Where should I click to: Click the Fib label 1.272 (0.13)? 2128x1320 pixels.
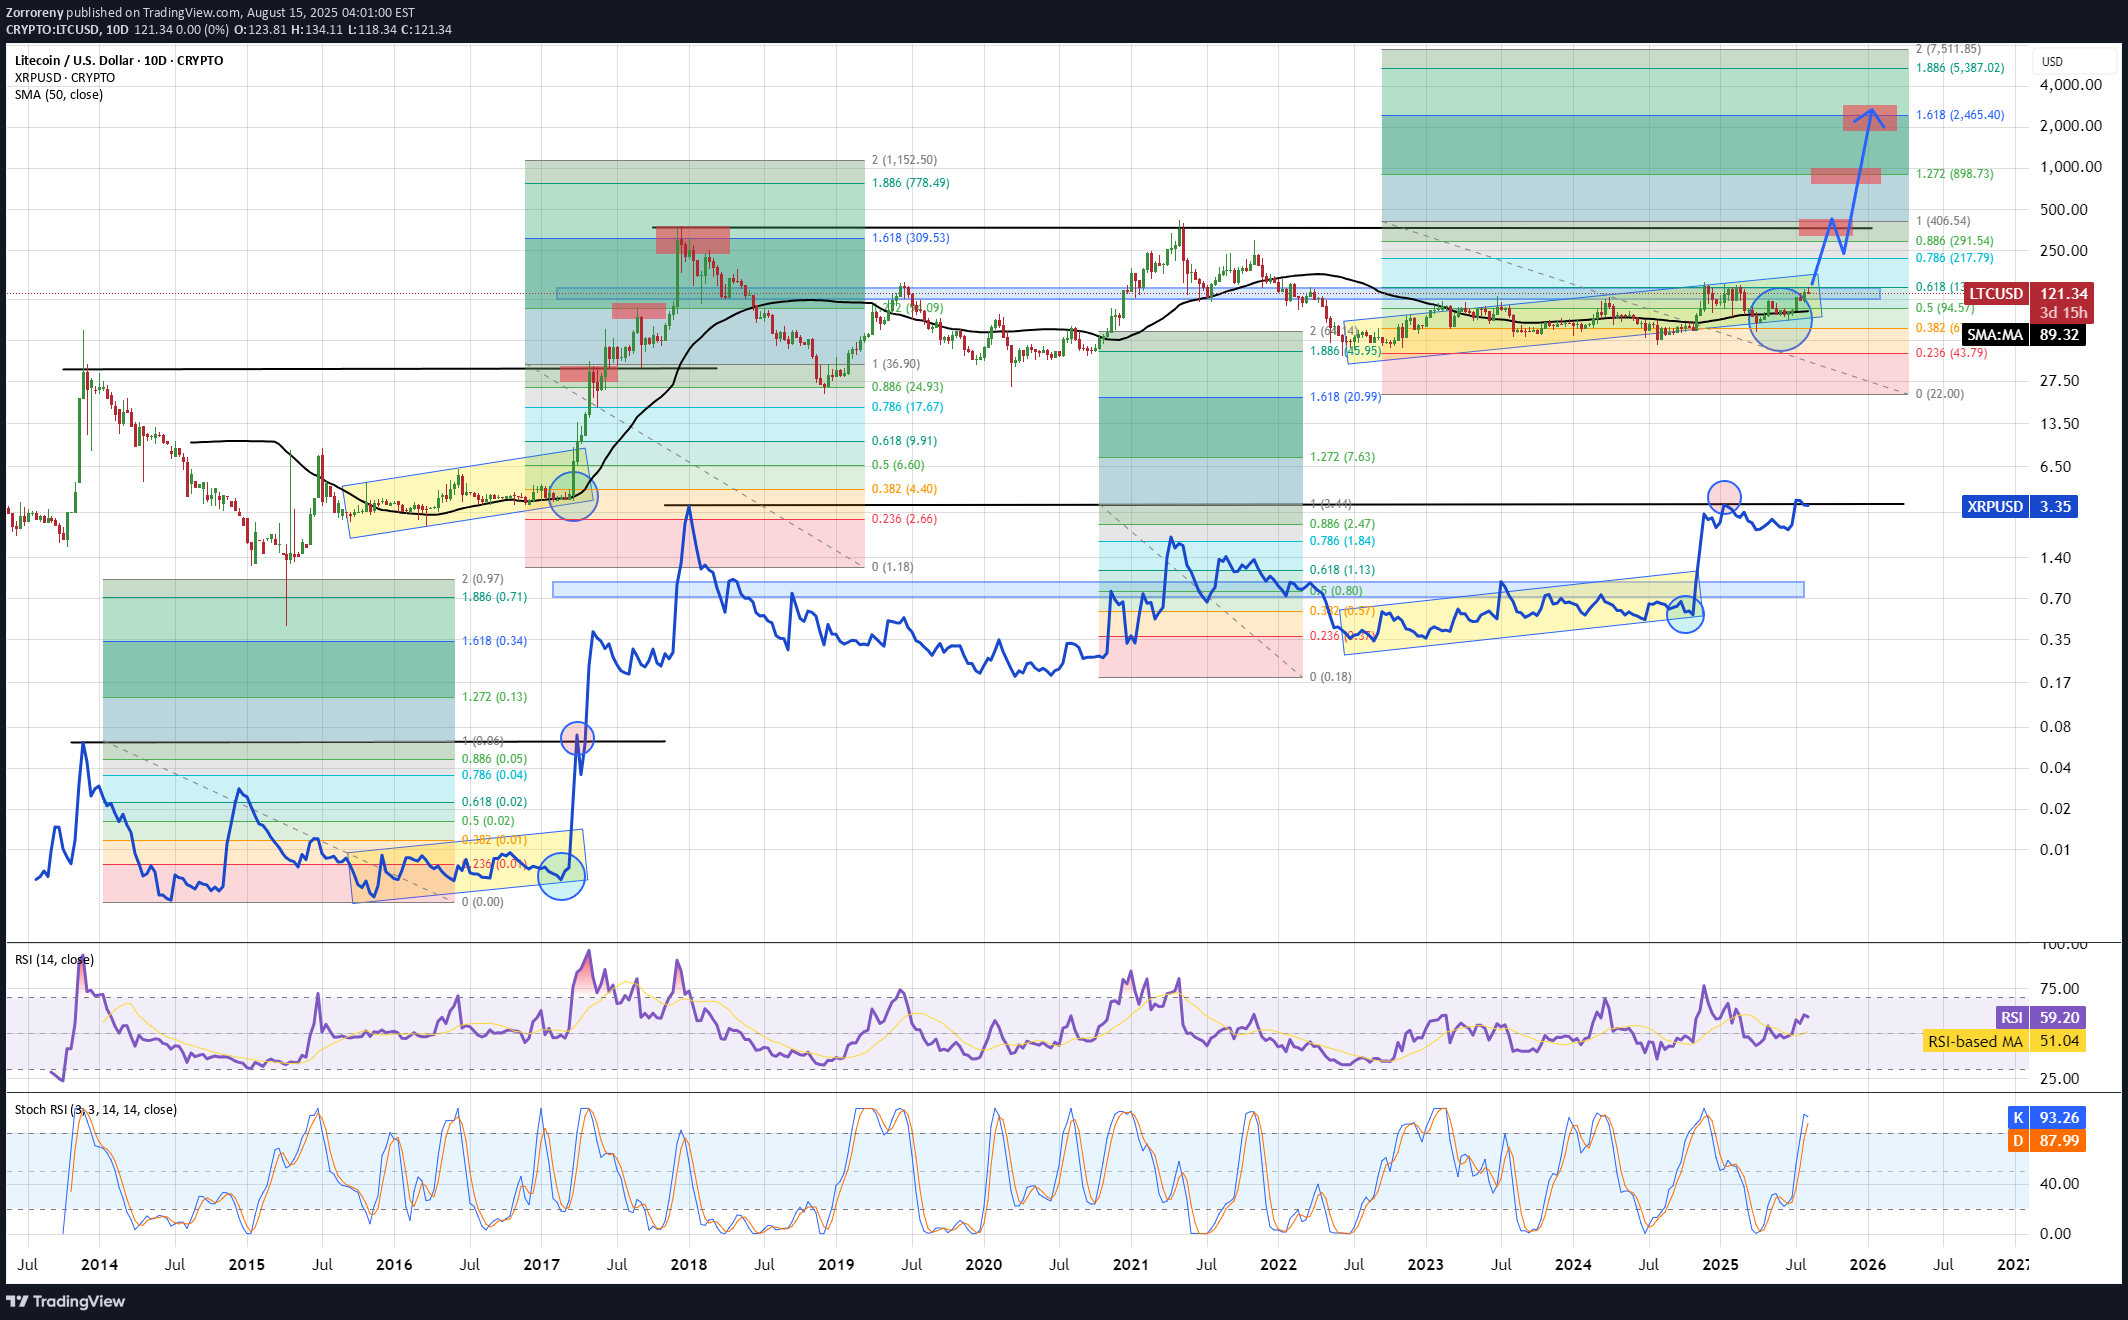495,697
